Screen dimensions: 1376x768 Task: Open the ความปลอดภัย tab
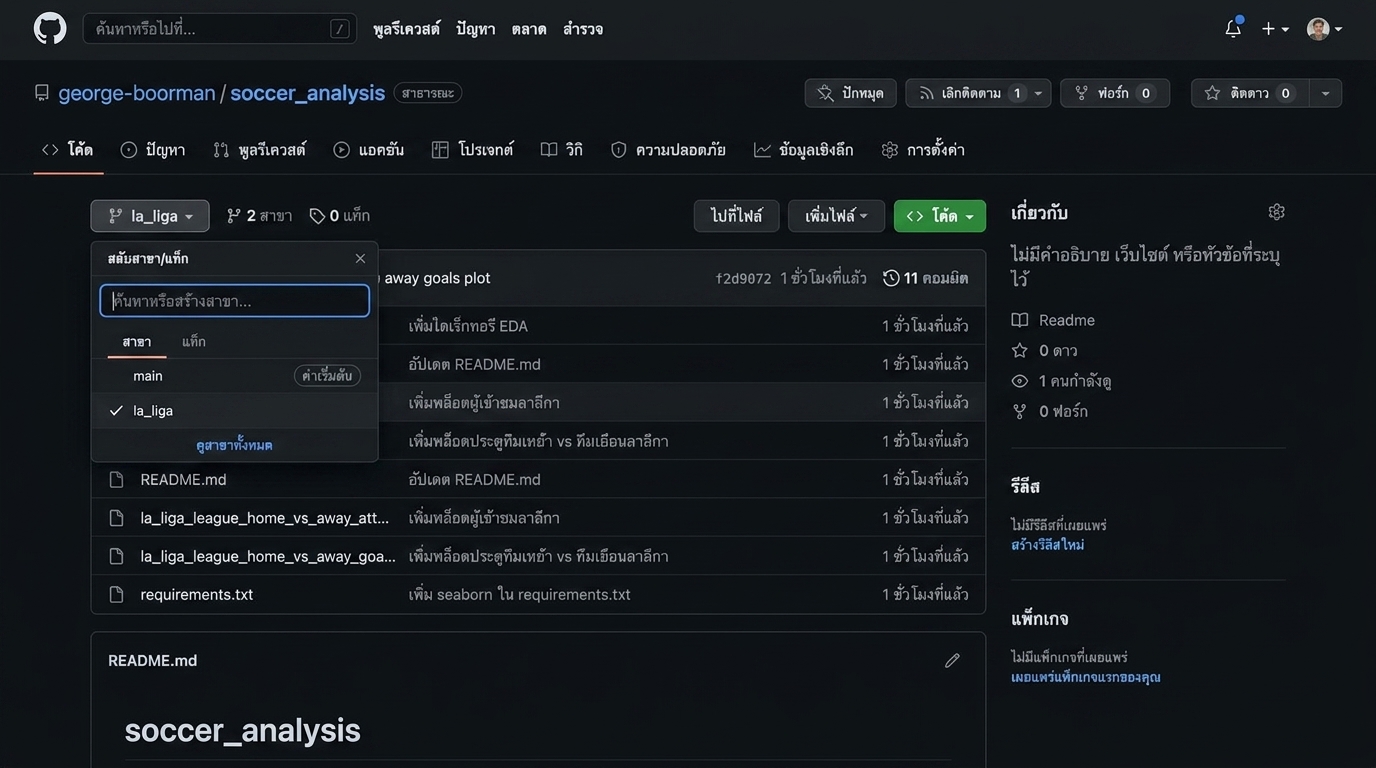pyautogui.click(x=668, y=150)
